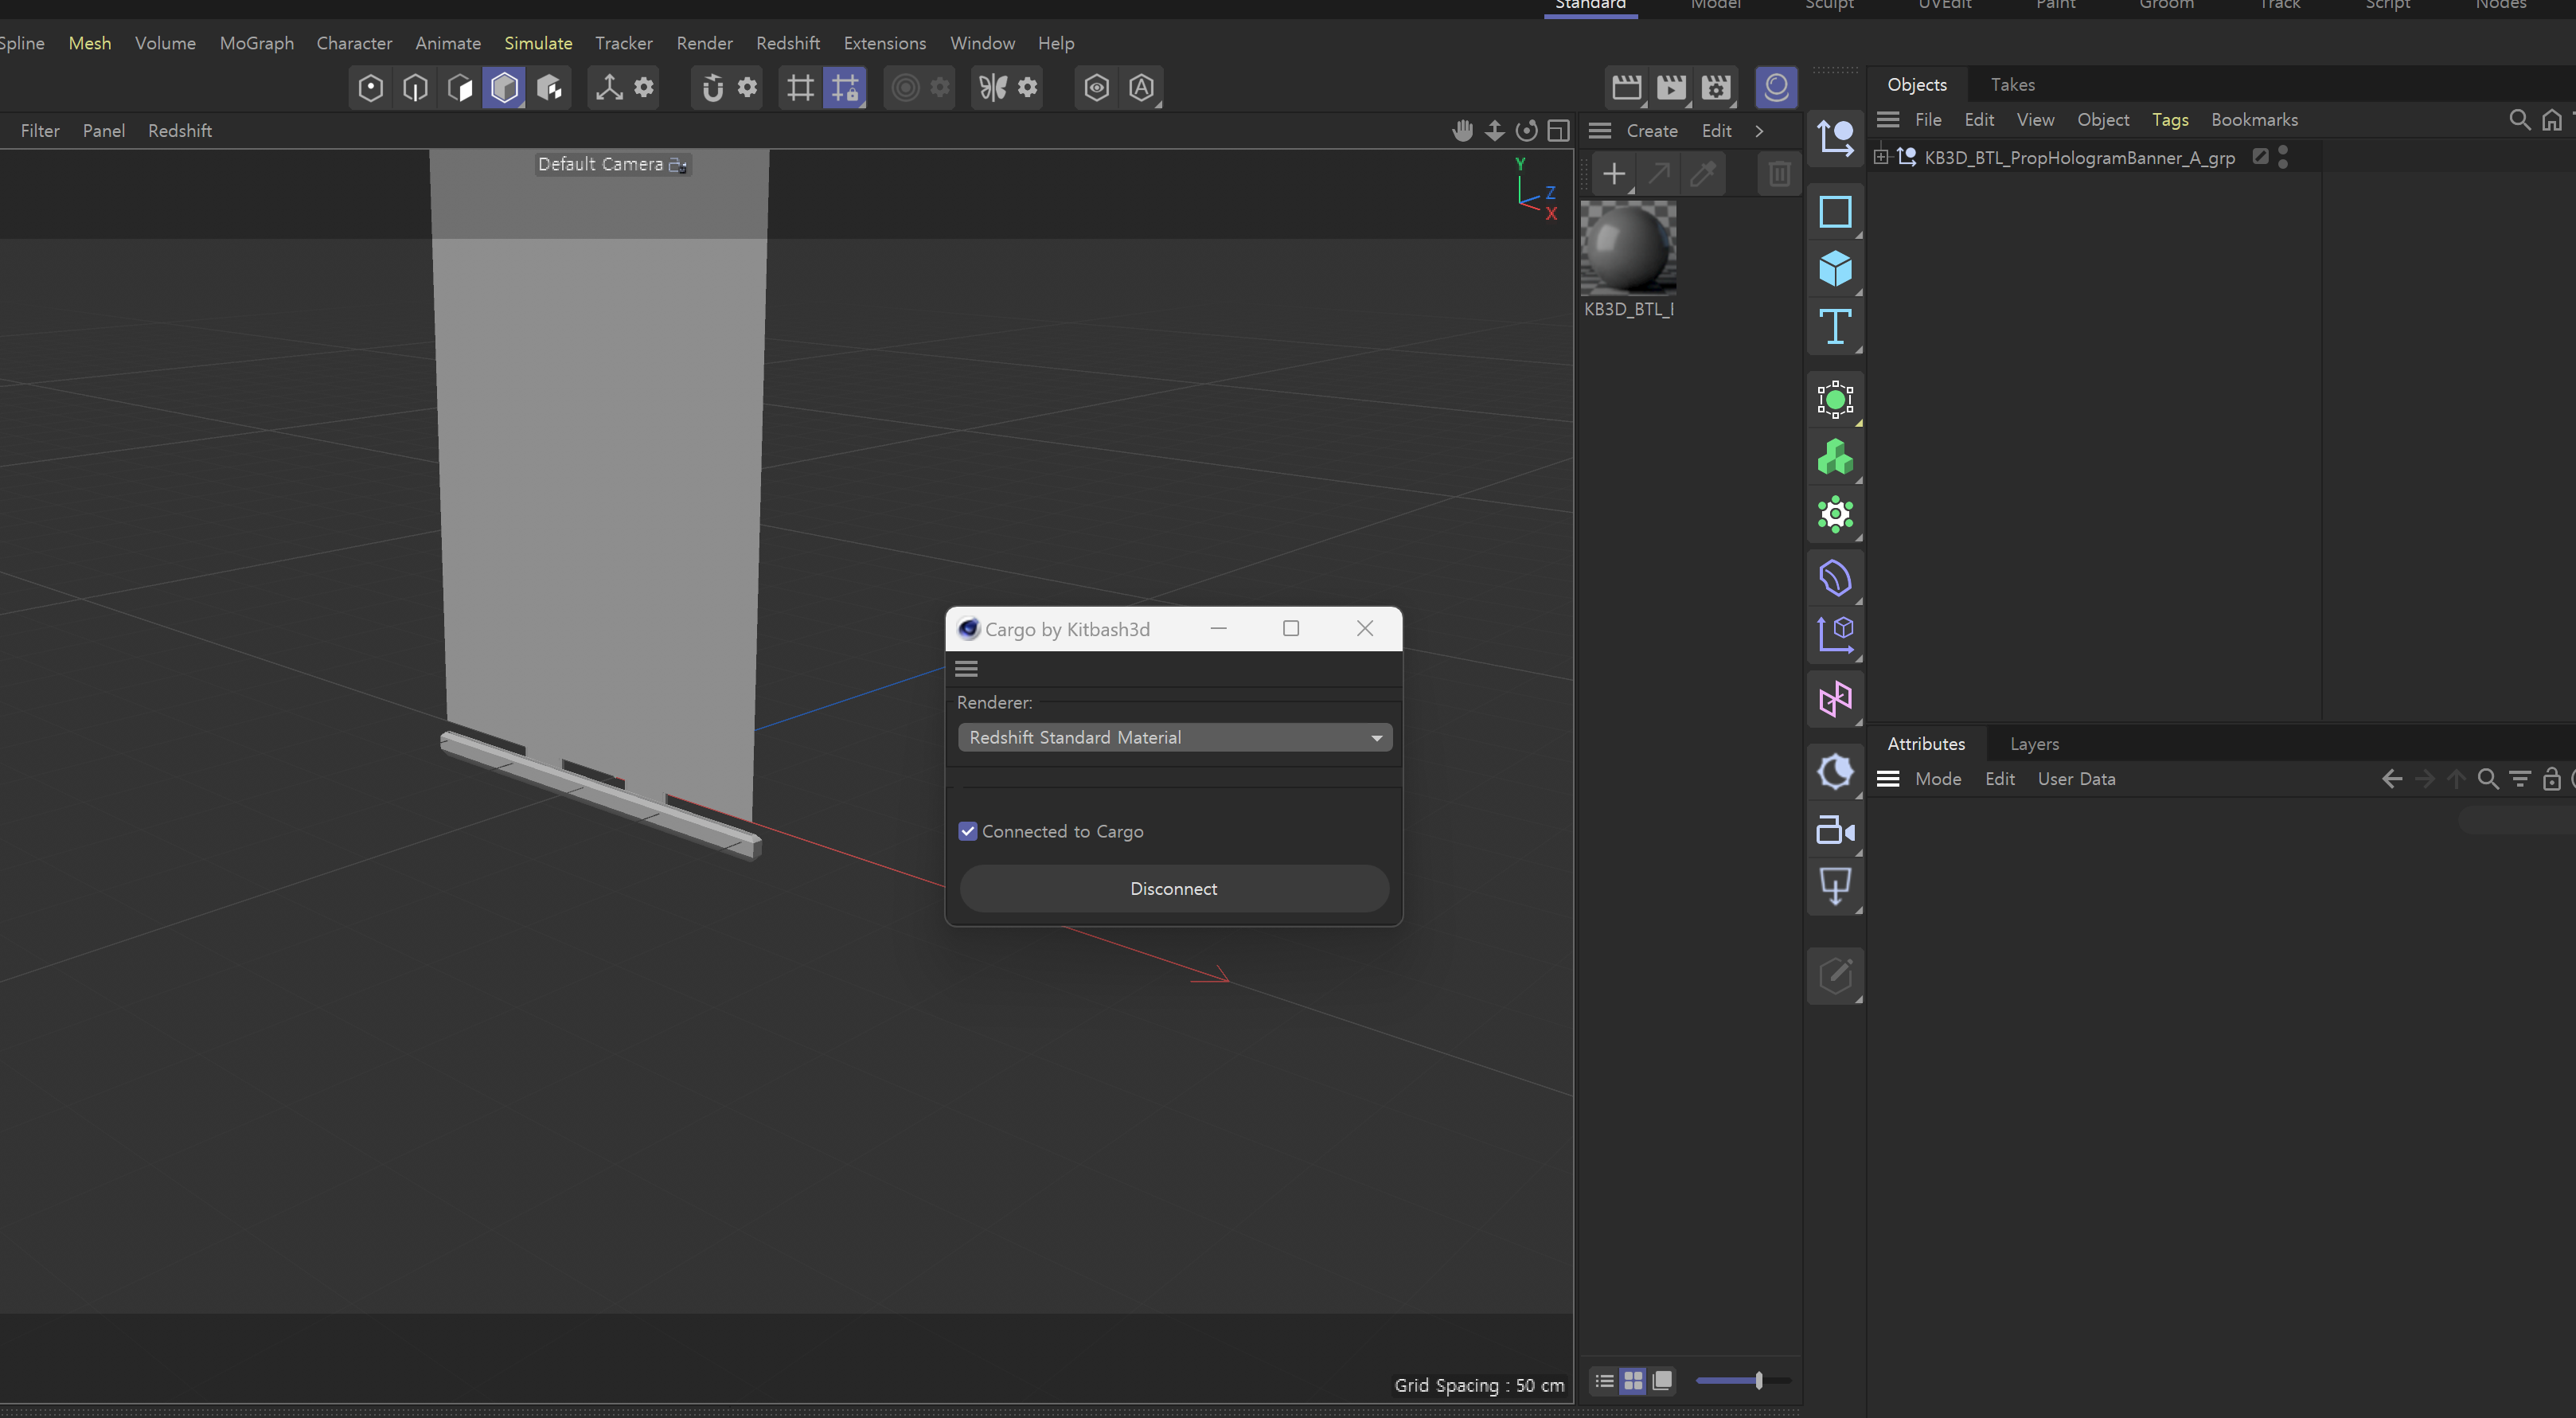Expand KB3D_BTL_PropHologramBanner_A_grp tree node
The width and height of the screenshot is (2576, 1418).
point(1880,157)
